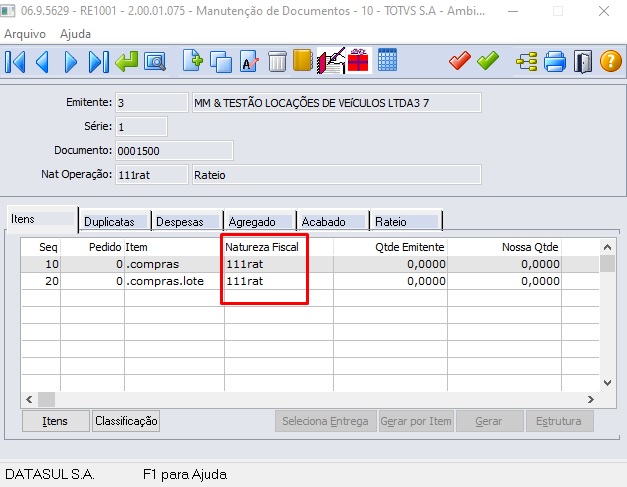Minimize the Manutenção de Documentos window

pyautogui.click(x=513, y=11)
